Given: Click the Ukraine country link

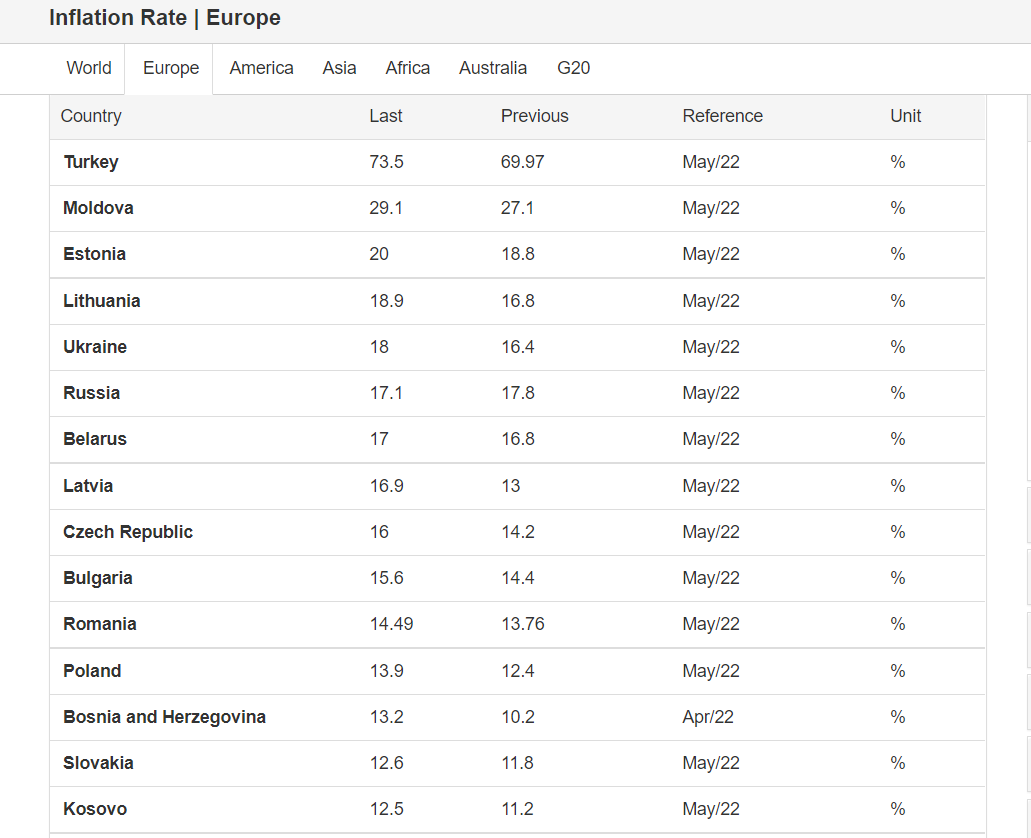Looking at the screenshot, I should 95,347.
